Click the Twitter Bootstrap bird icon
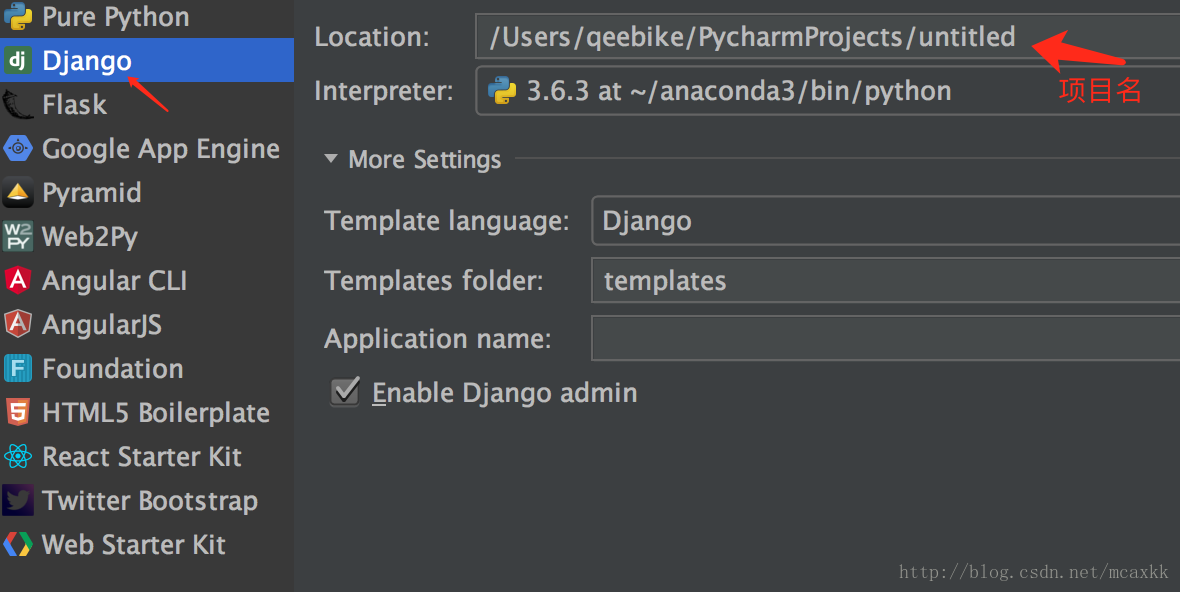The height and width of the screenshot is (592, 1180). click(17, 500)
